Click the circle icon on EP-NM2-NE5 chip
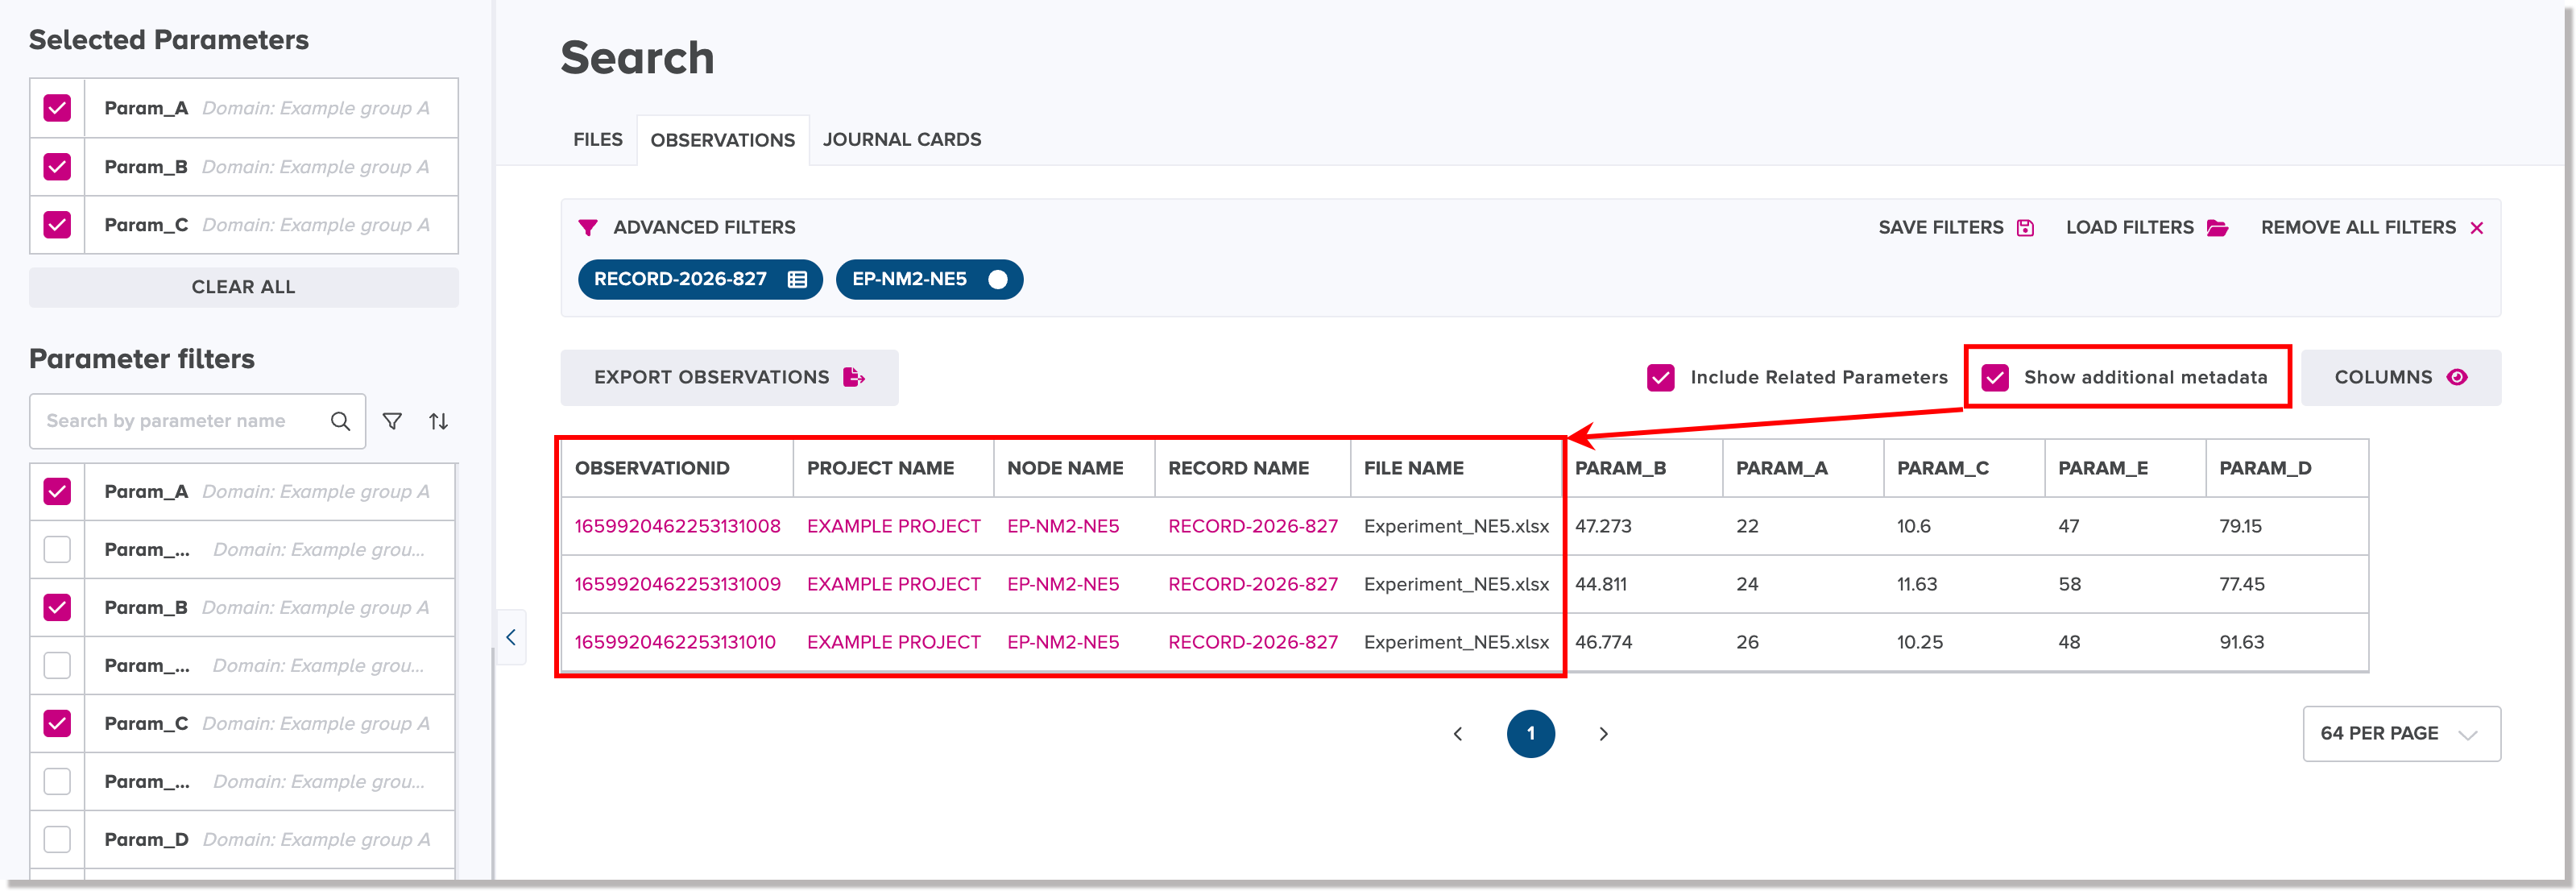 [997, 280]
